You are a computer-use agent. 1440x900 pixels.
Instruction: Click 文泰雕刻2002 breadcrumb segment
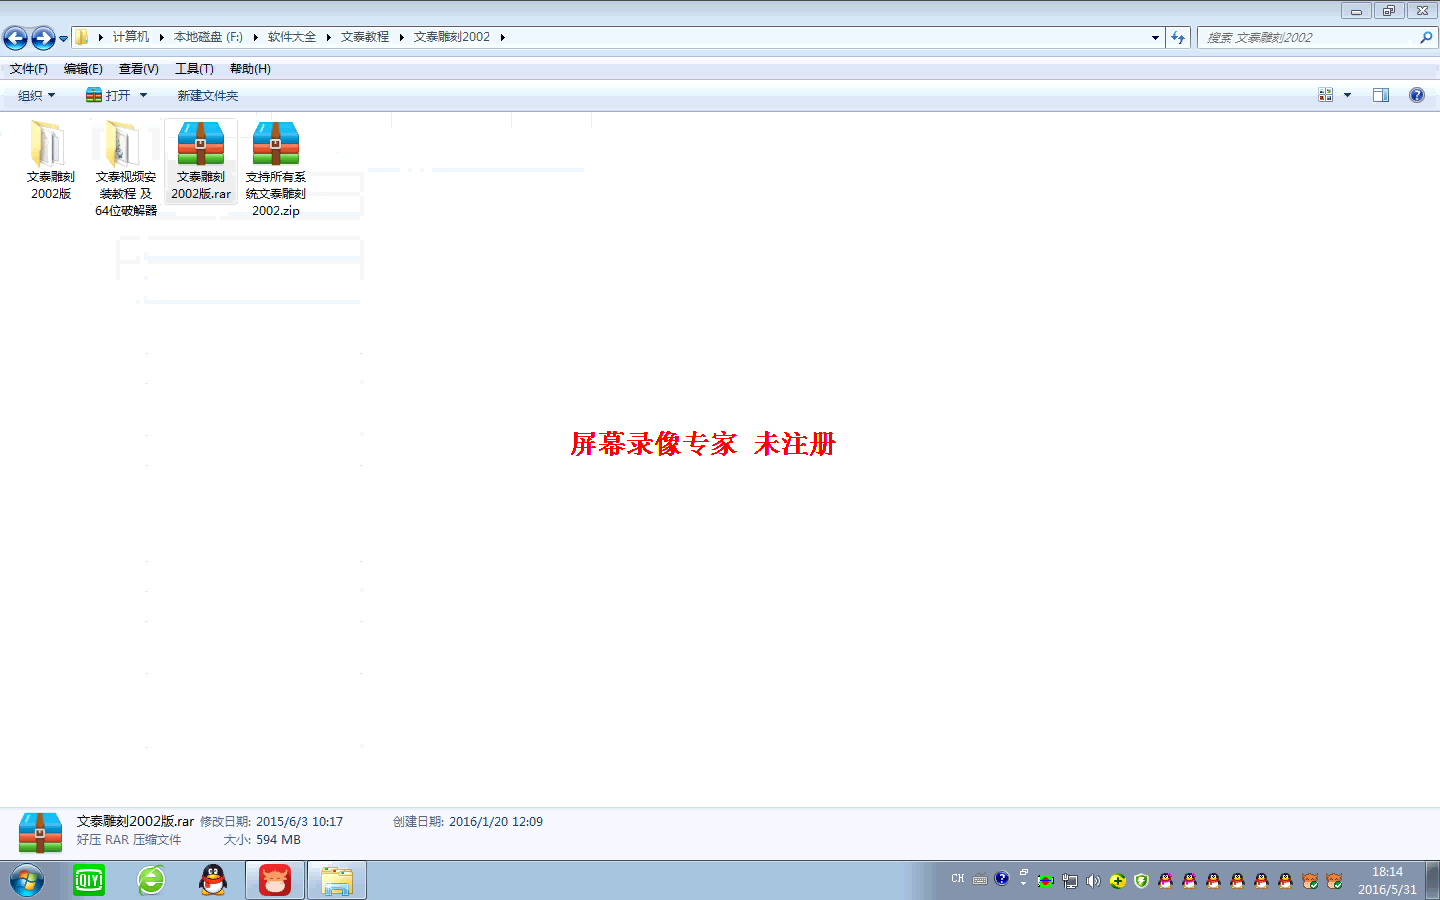coord(451,37)
